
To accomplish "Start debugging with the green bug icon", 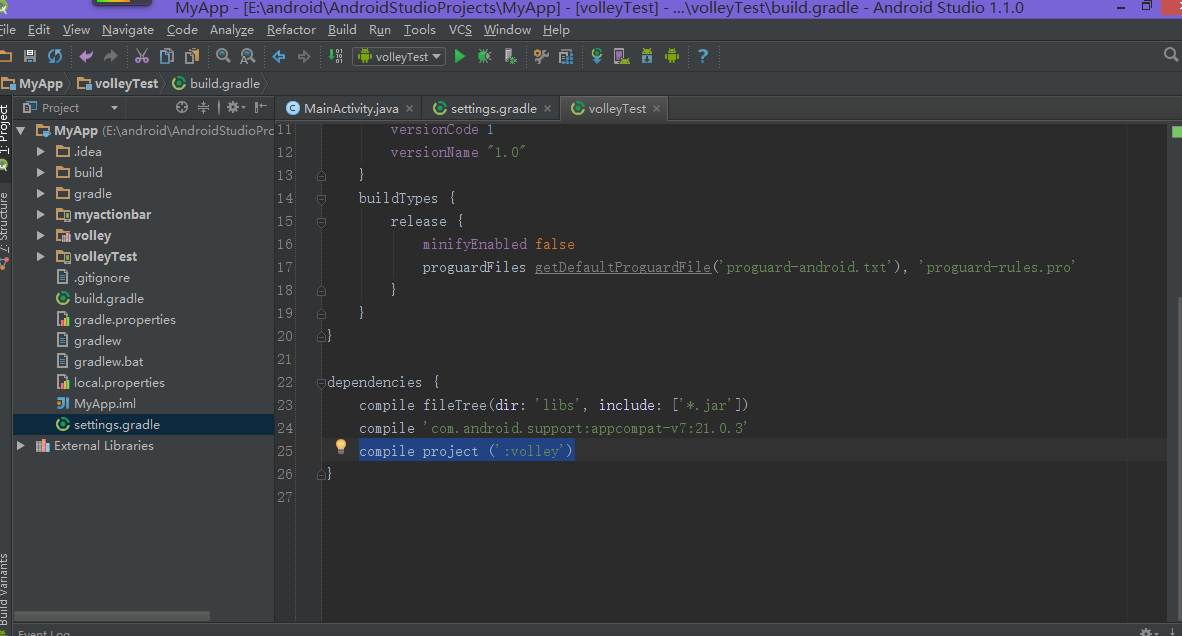I will pos(485,57).
